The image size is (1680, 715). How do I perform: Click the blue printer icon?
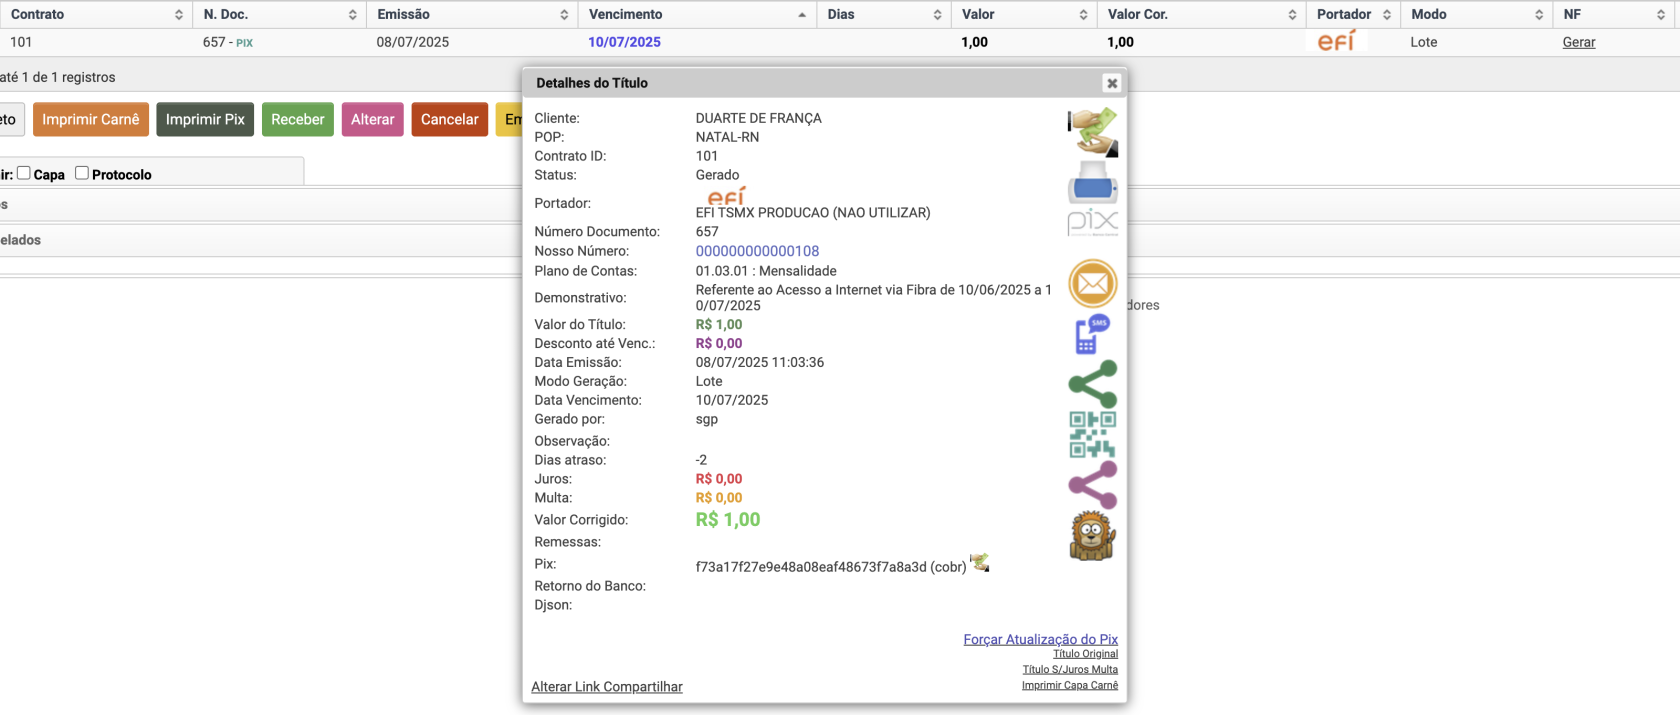click(1092, 184)
